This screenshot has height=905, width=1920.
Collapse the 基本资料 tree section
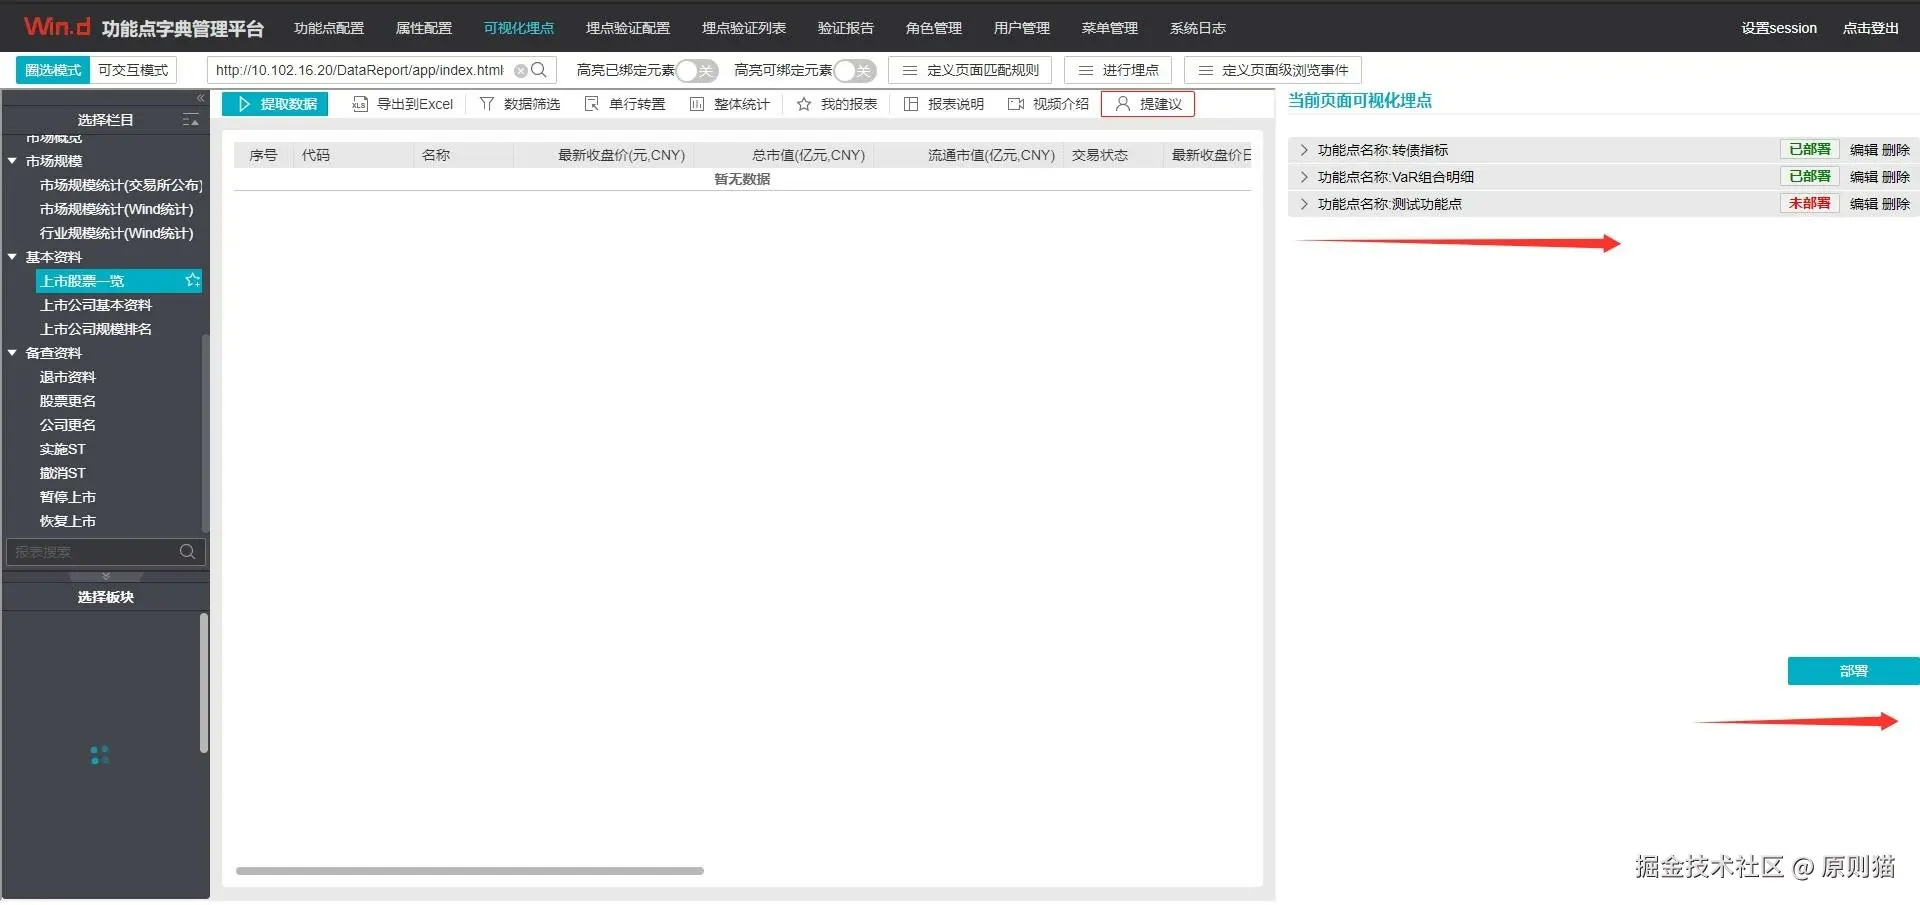(x=12, y=256)
